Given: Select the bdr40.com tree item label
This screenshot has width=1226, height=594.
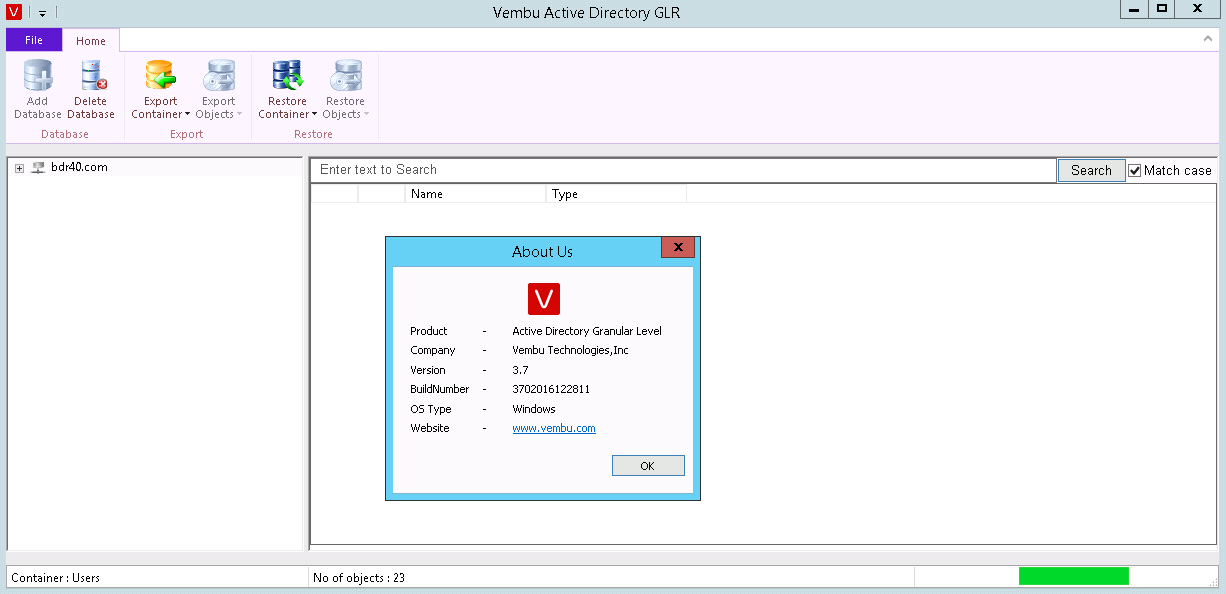Looking at the screenshot, I should tap(79, 167).
